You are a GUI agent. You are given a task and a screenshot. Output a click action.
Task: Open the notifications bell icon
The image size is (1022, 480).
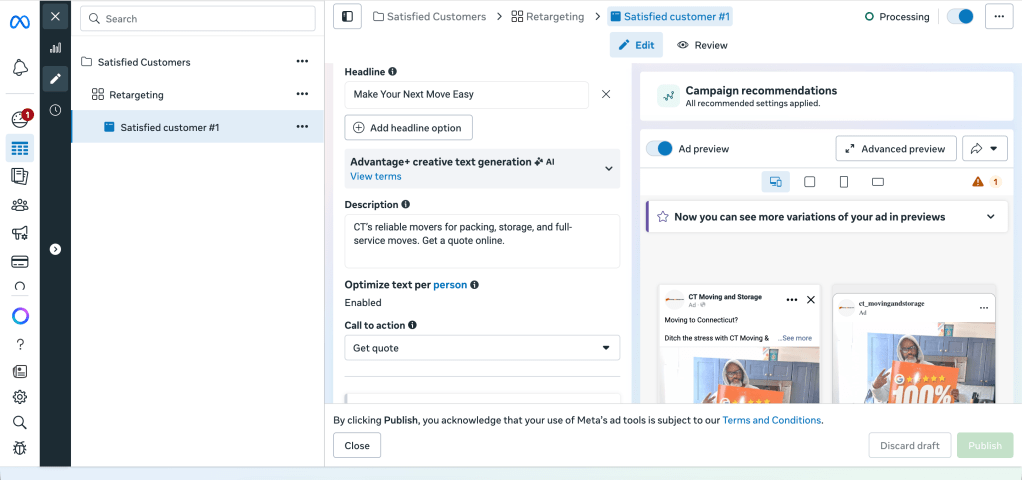pos(19,68)
